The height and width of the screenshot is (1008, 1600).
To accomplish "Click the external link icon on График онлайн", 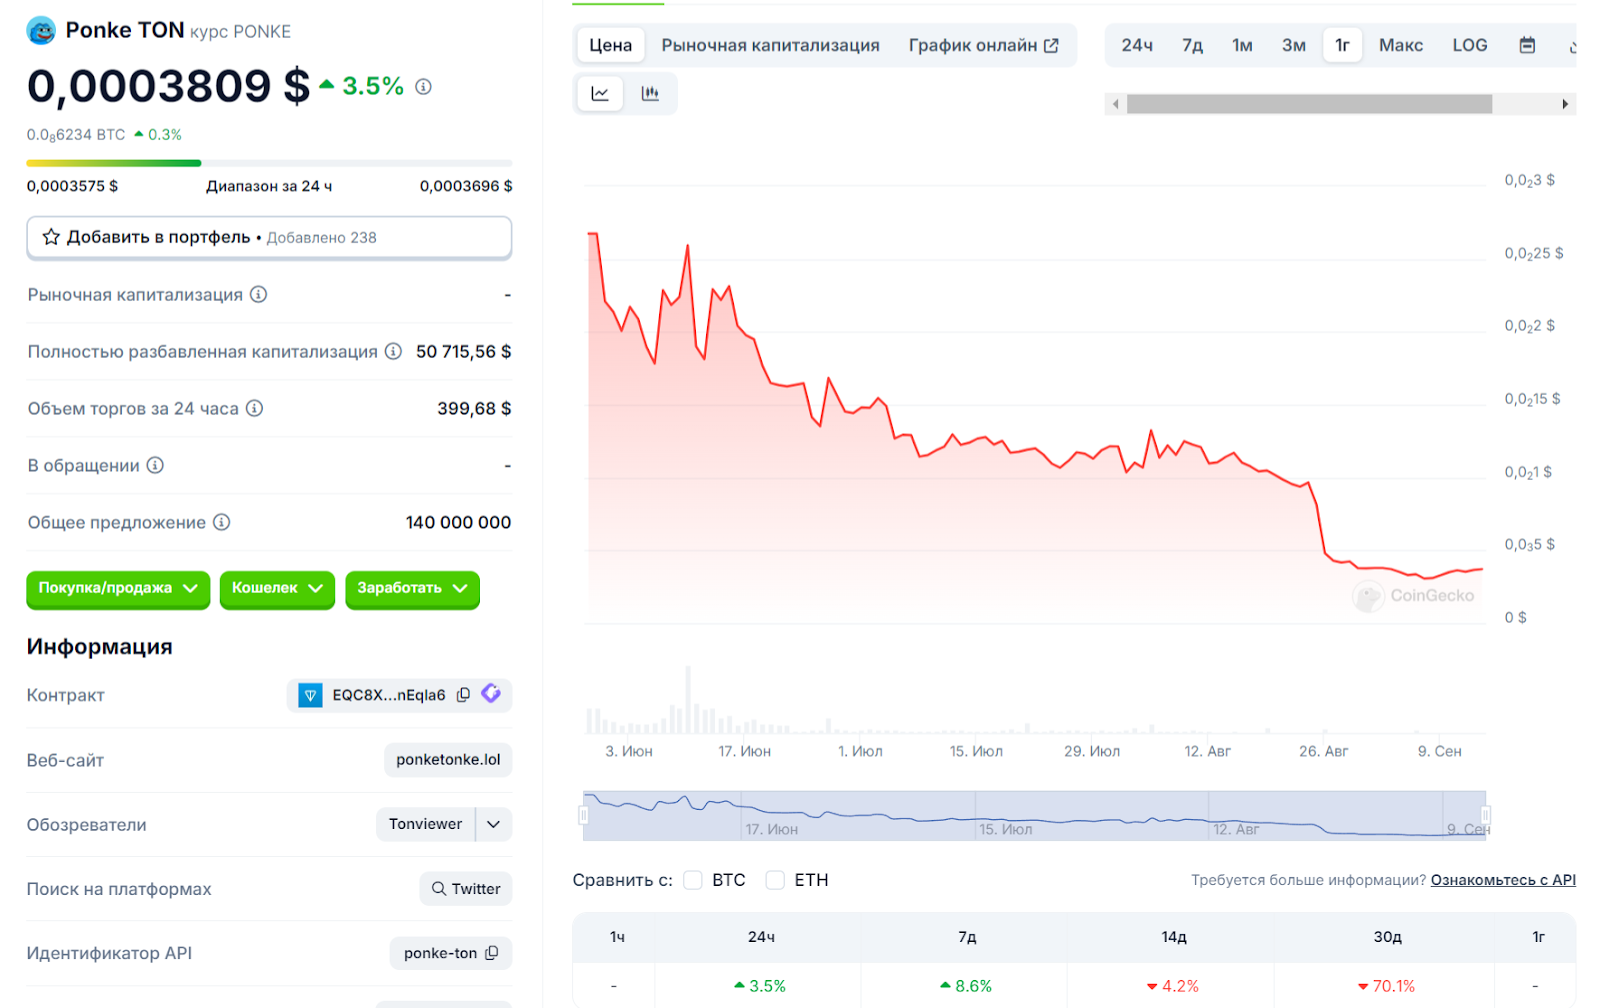I will point(1051,46).
